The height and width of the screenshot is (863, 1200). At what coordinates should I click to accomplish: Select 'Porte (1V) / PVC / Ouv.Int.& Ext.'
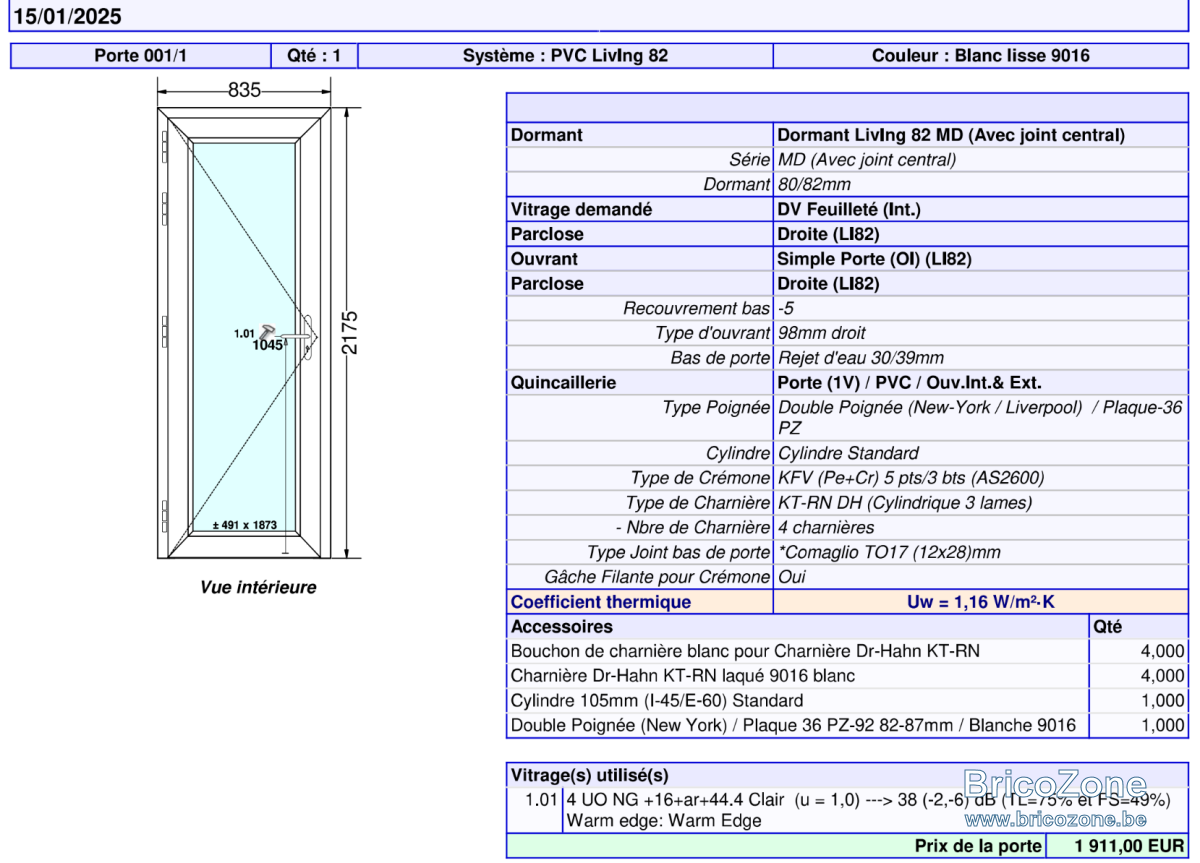coord(909,383)
